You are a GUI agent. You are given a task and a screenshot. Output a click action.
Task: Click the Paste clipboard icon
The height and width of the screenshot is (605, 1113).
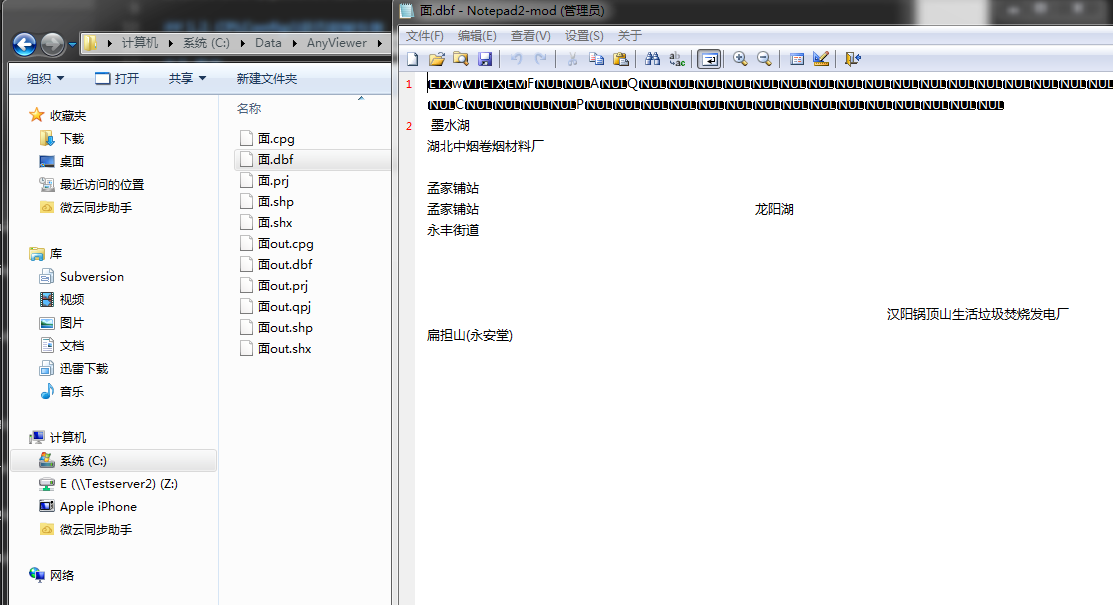(620, 59)
